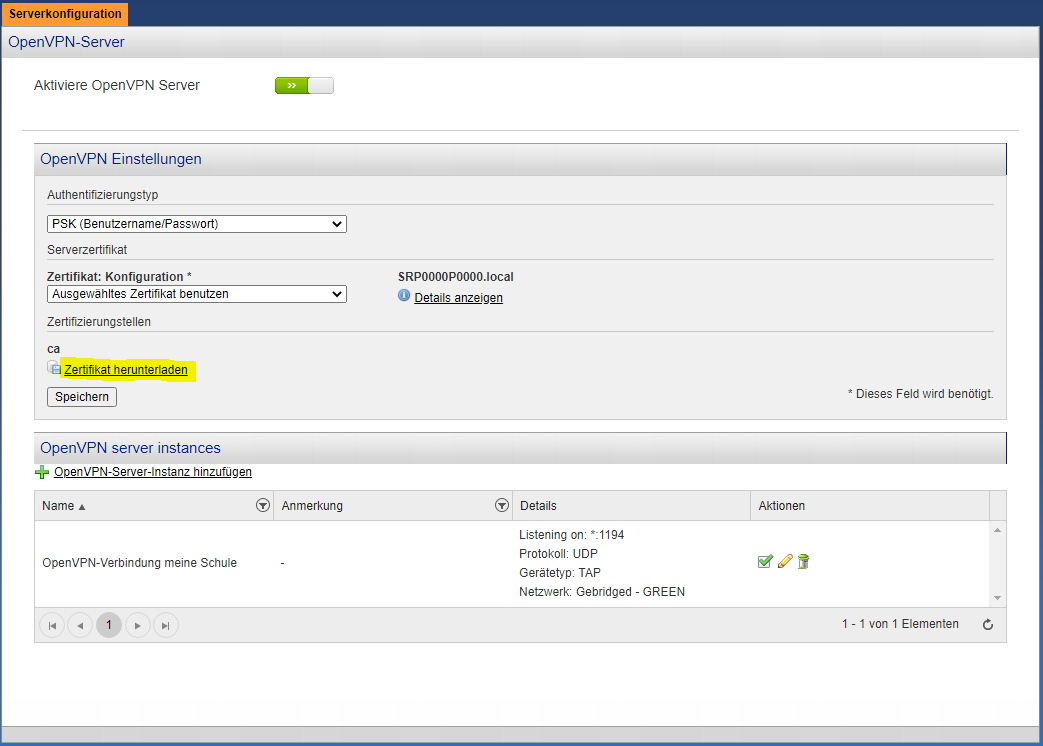Open the Serverkonfiguration tab
1043x746 pixels.
65,14
